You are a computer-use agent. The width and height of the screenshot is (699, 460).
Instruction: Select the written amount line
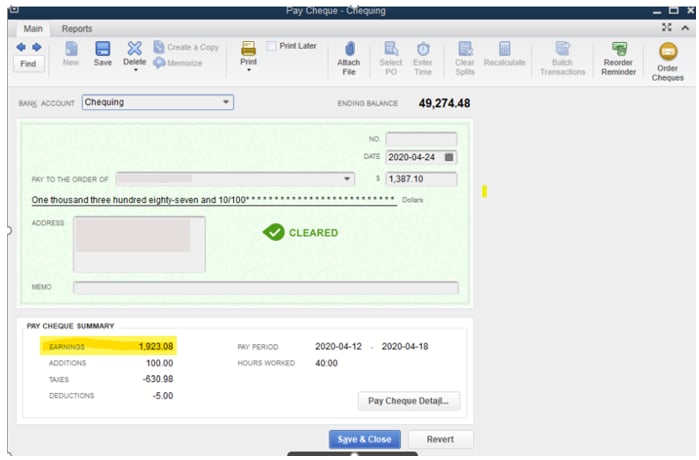(214, 200)
